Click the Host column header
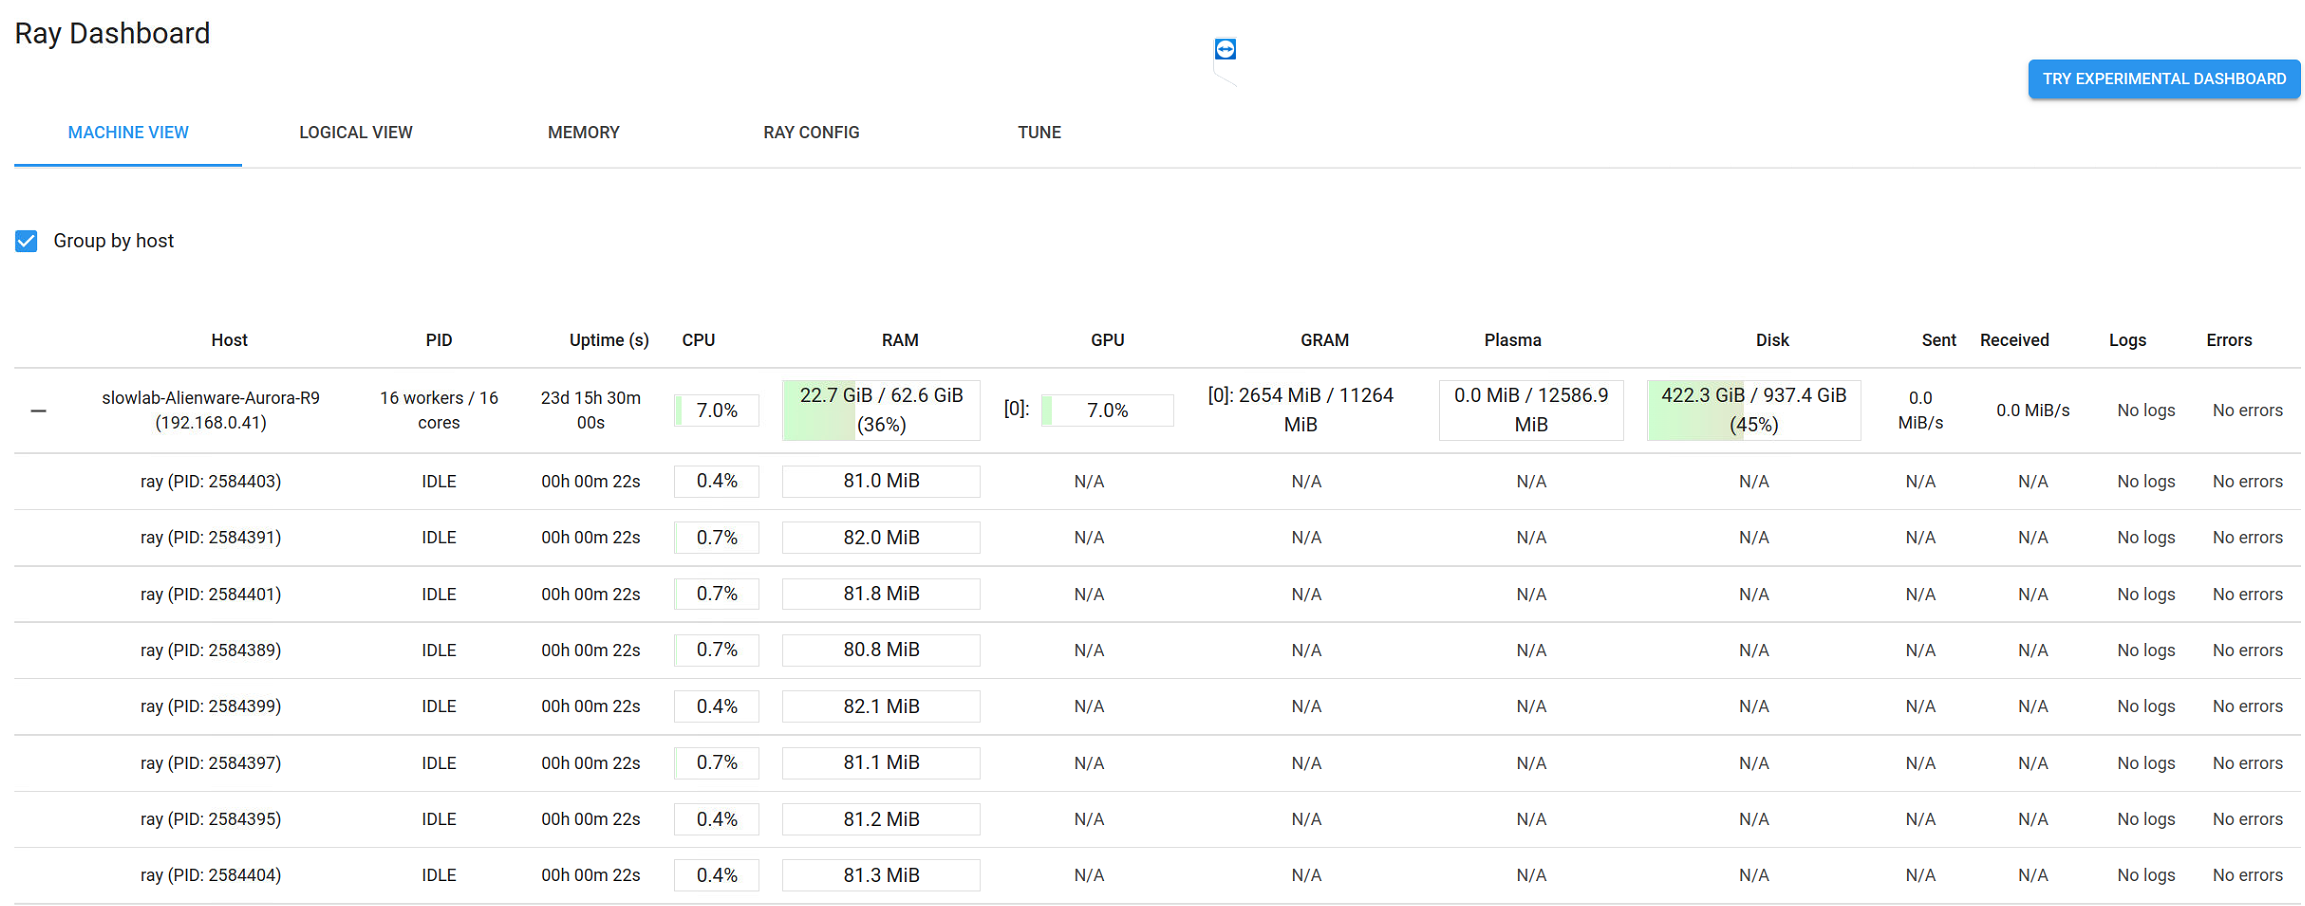2305x906 pixels. pos(229,340)
